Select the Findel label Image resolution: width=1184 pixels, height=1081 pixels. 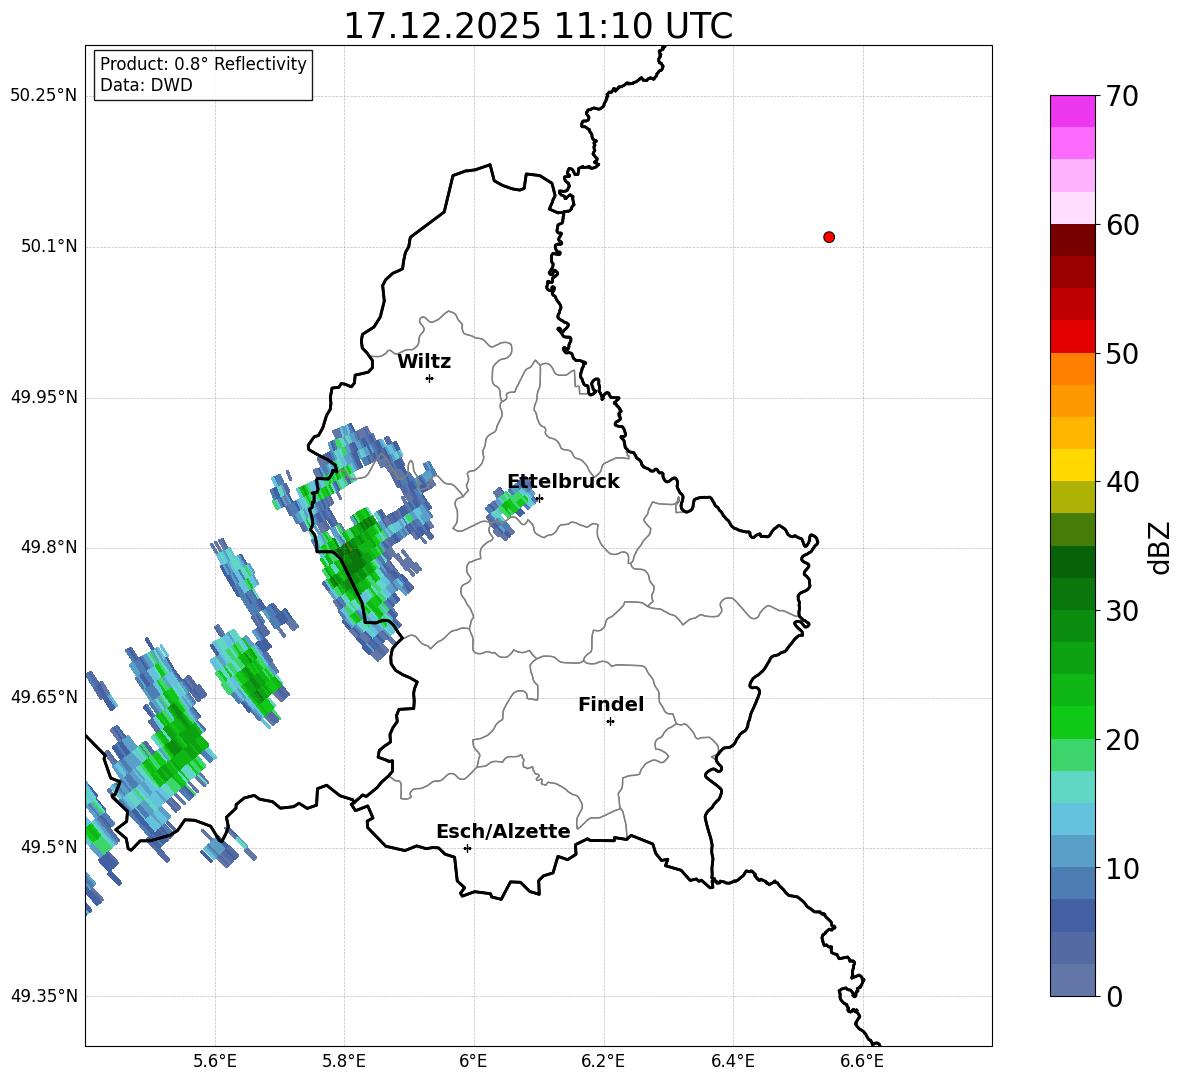point(611,704)
